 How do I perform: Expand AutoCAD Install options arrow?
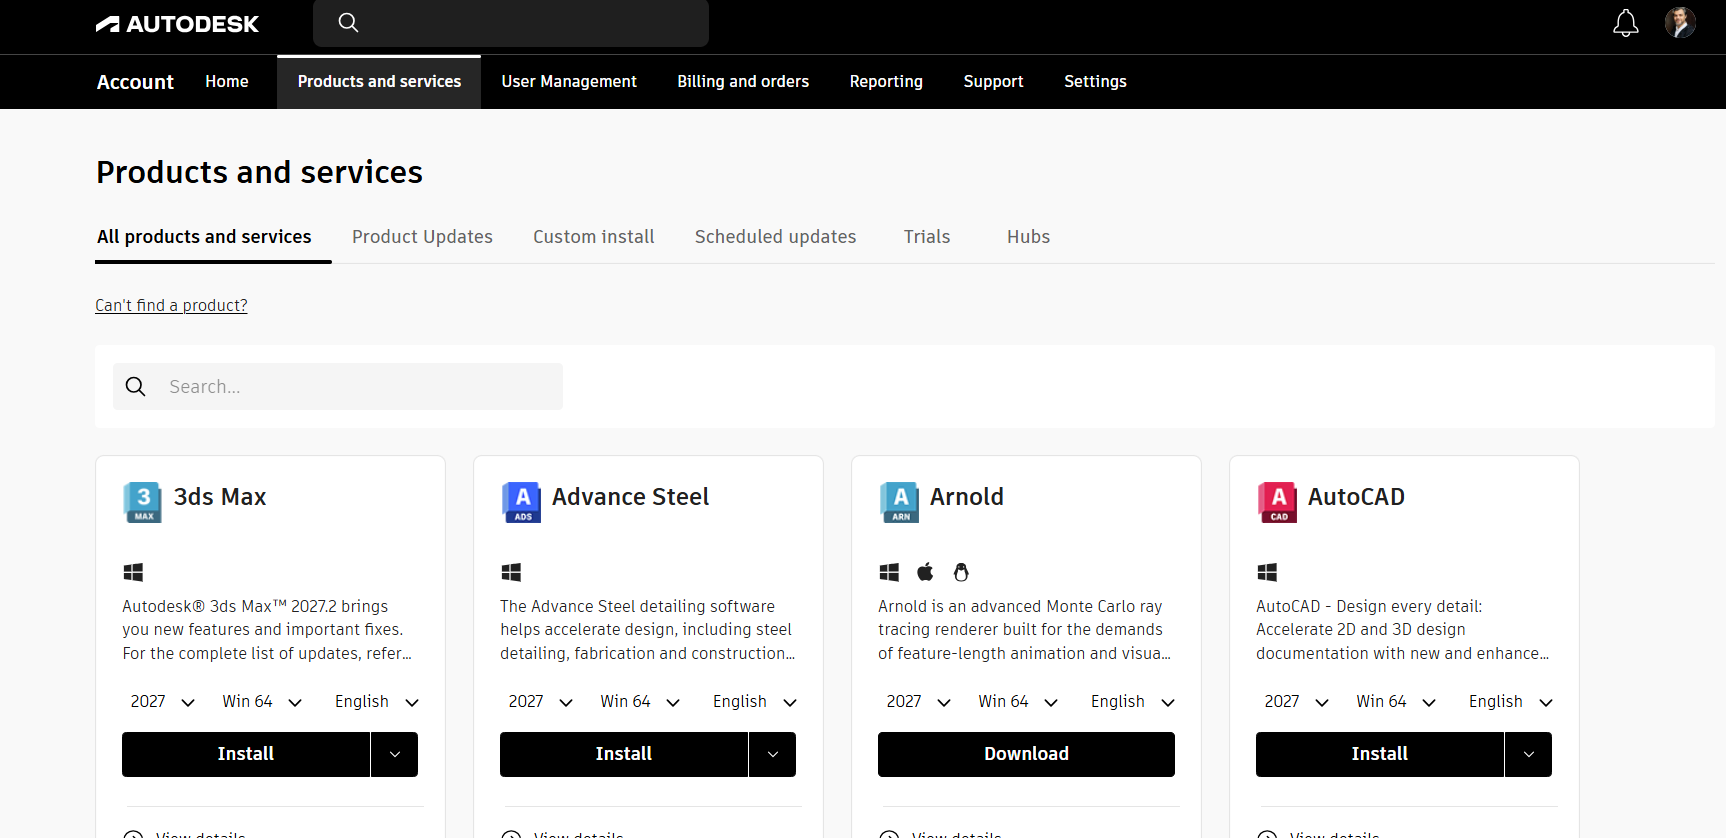[x=1529, y=754]
